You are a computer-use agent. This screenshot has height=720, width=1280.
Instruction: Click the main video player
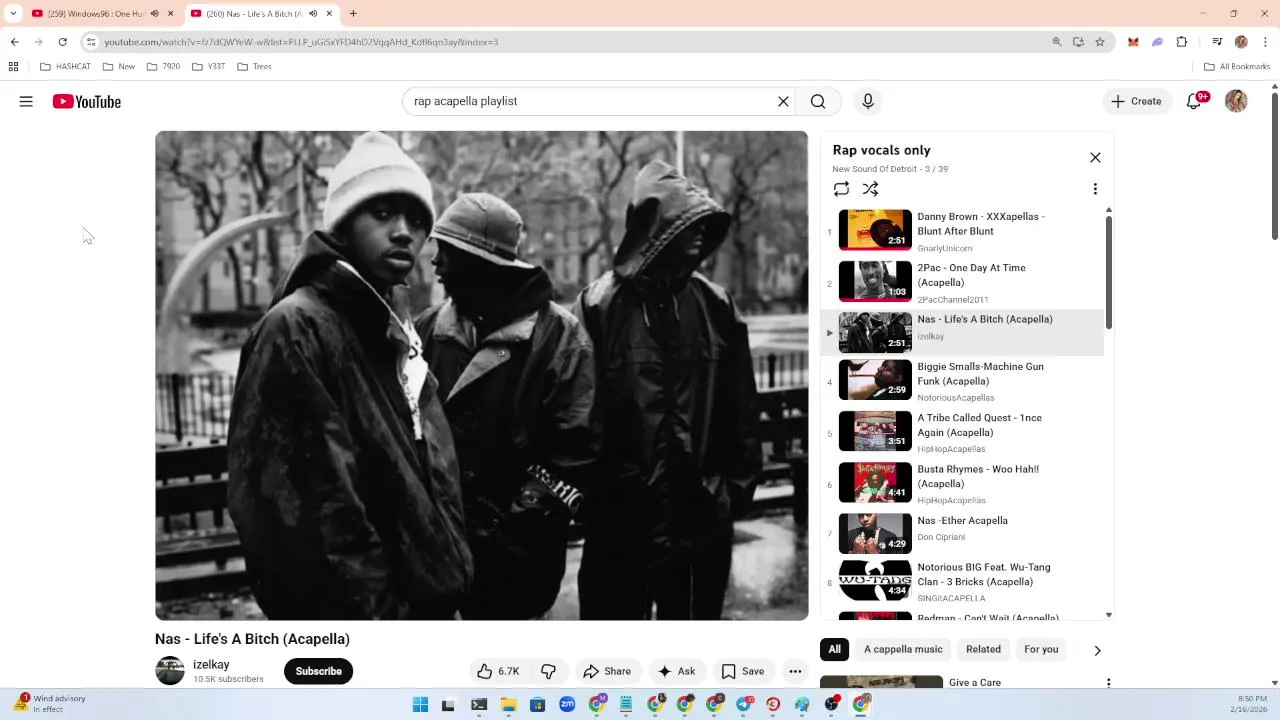coord(481,375)
